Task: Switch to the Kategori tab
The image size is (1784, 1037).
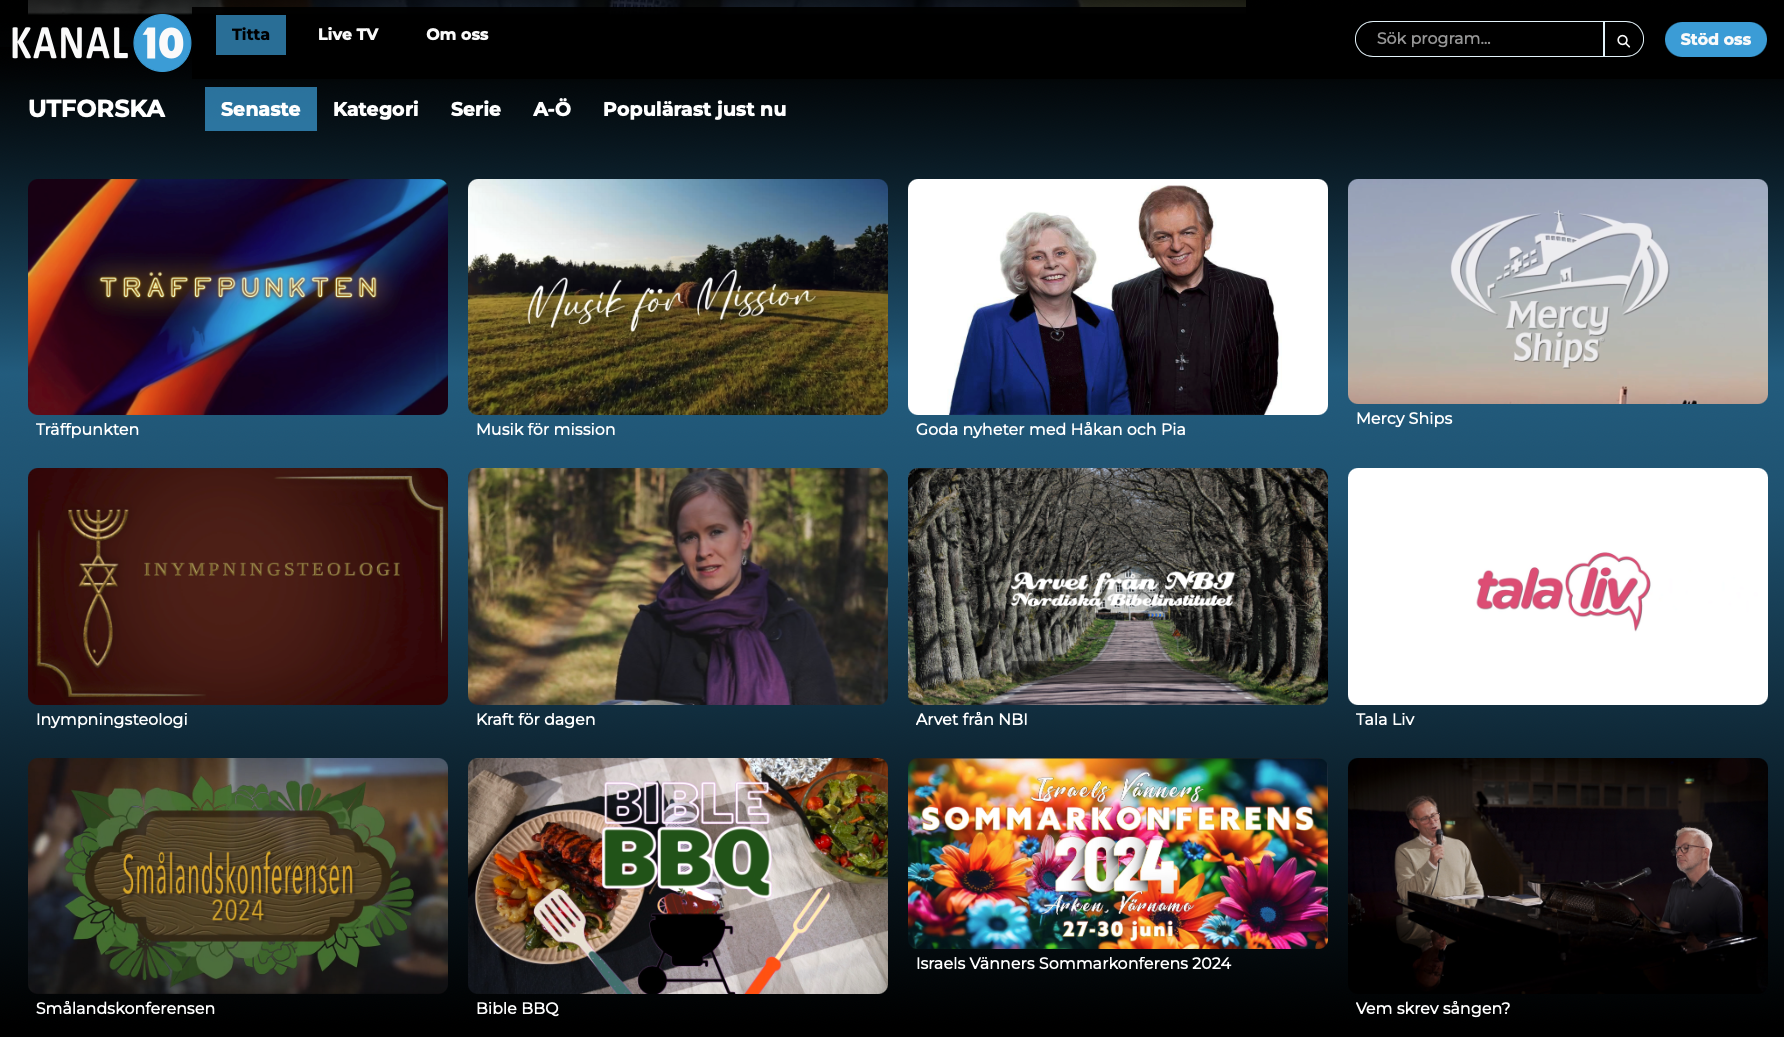Action: pos(375,109)
